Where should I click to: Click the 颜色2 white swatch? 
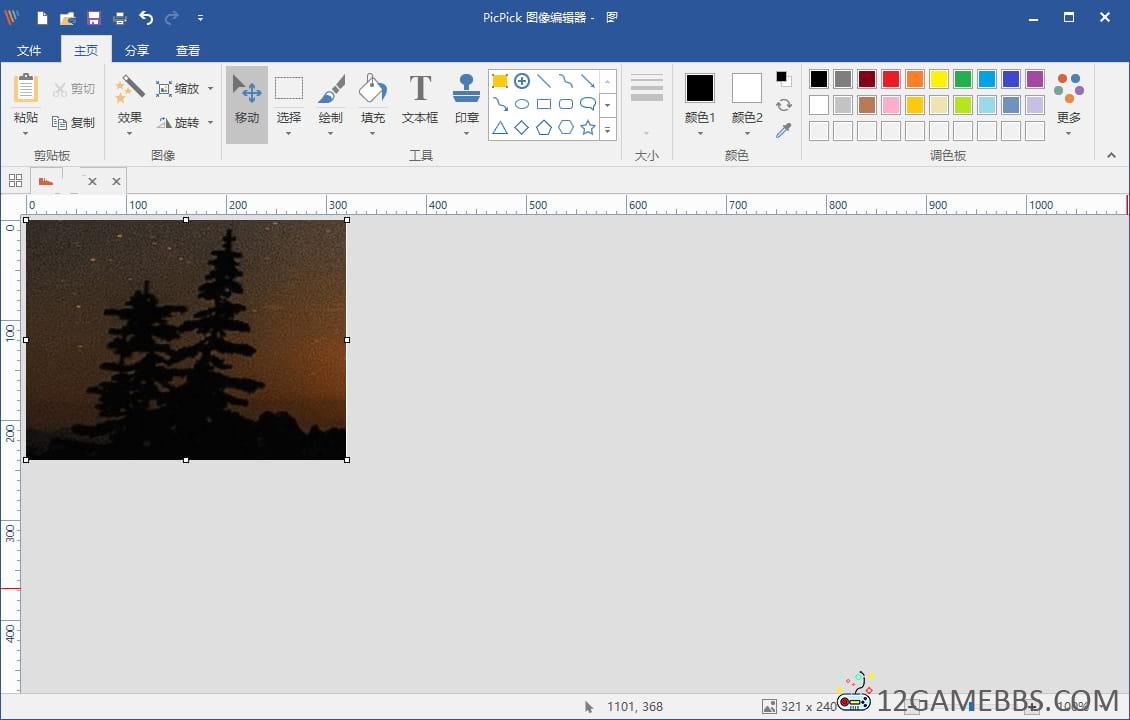[x=747, y=88]
